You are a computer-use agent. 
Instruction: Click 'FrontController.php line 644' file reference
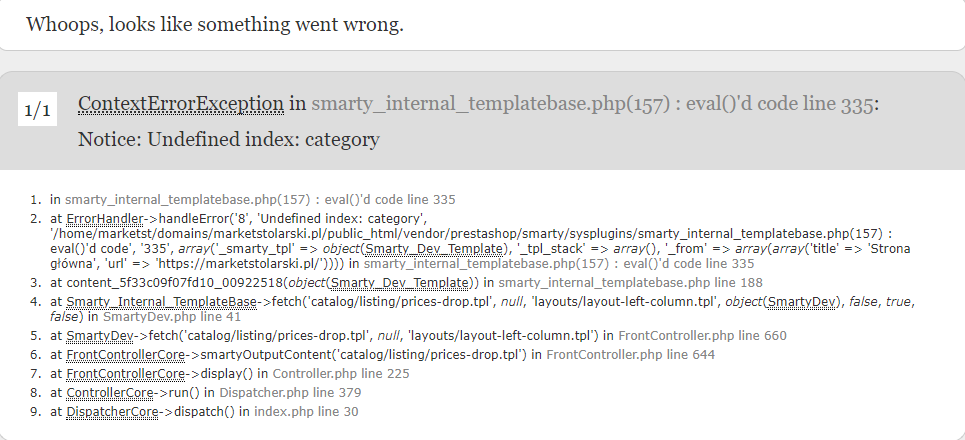[x=631, y=354]
